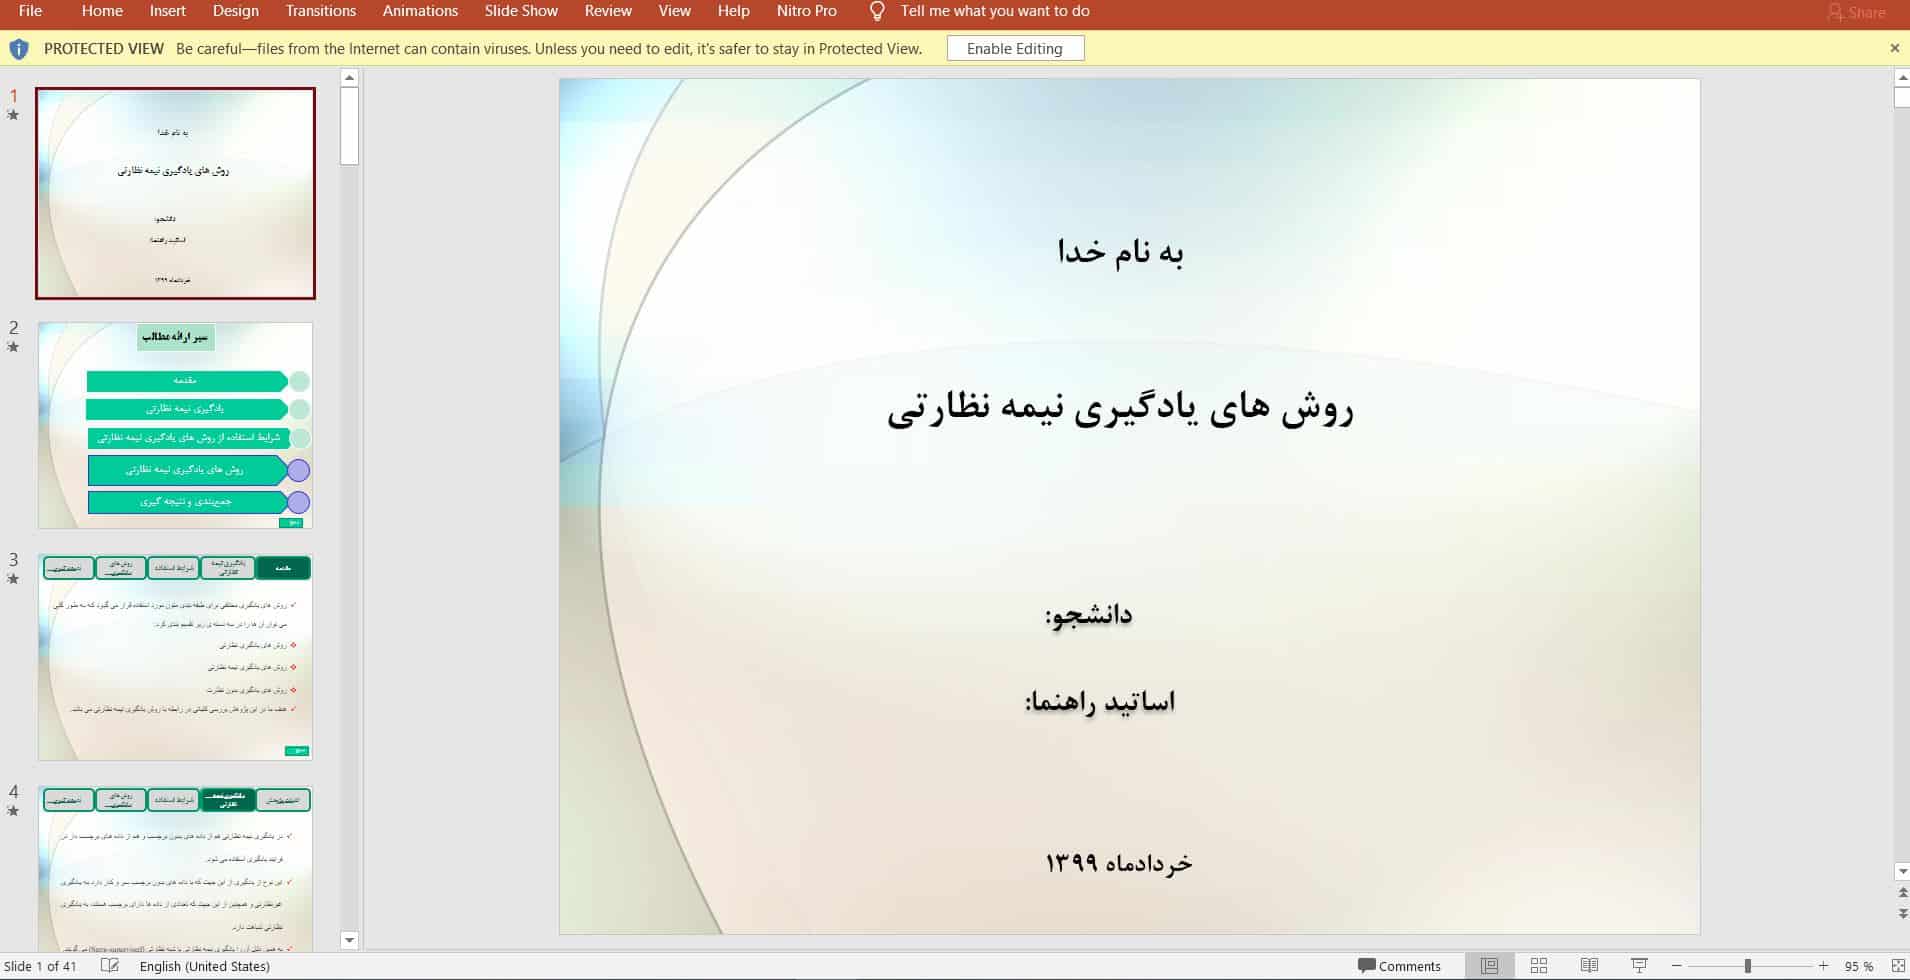
Task: Switch to Reading View
Action: coord(1589,966)
